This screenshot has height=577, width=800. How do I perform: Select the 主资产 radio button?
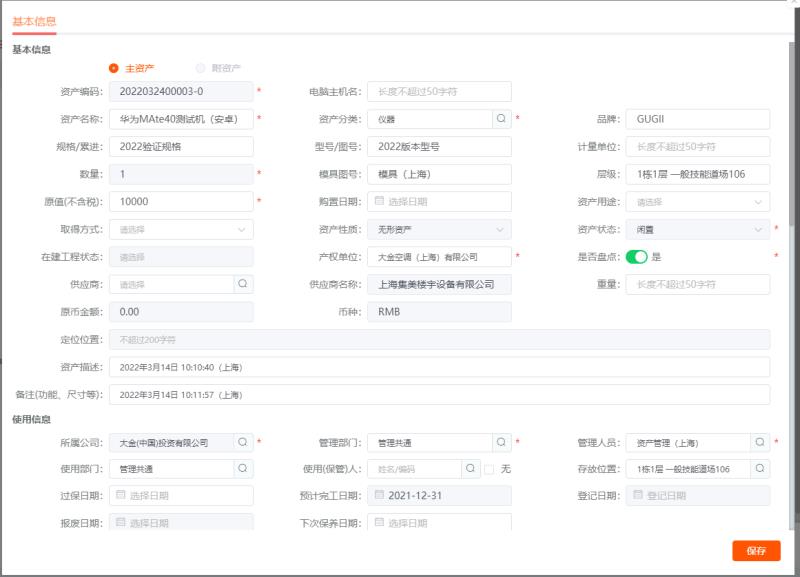114,68
